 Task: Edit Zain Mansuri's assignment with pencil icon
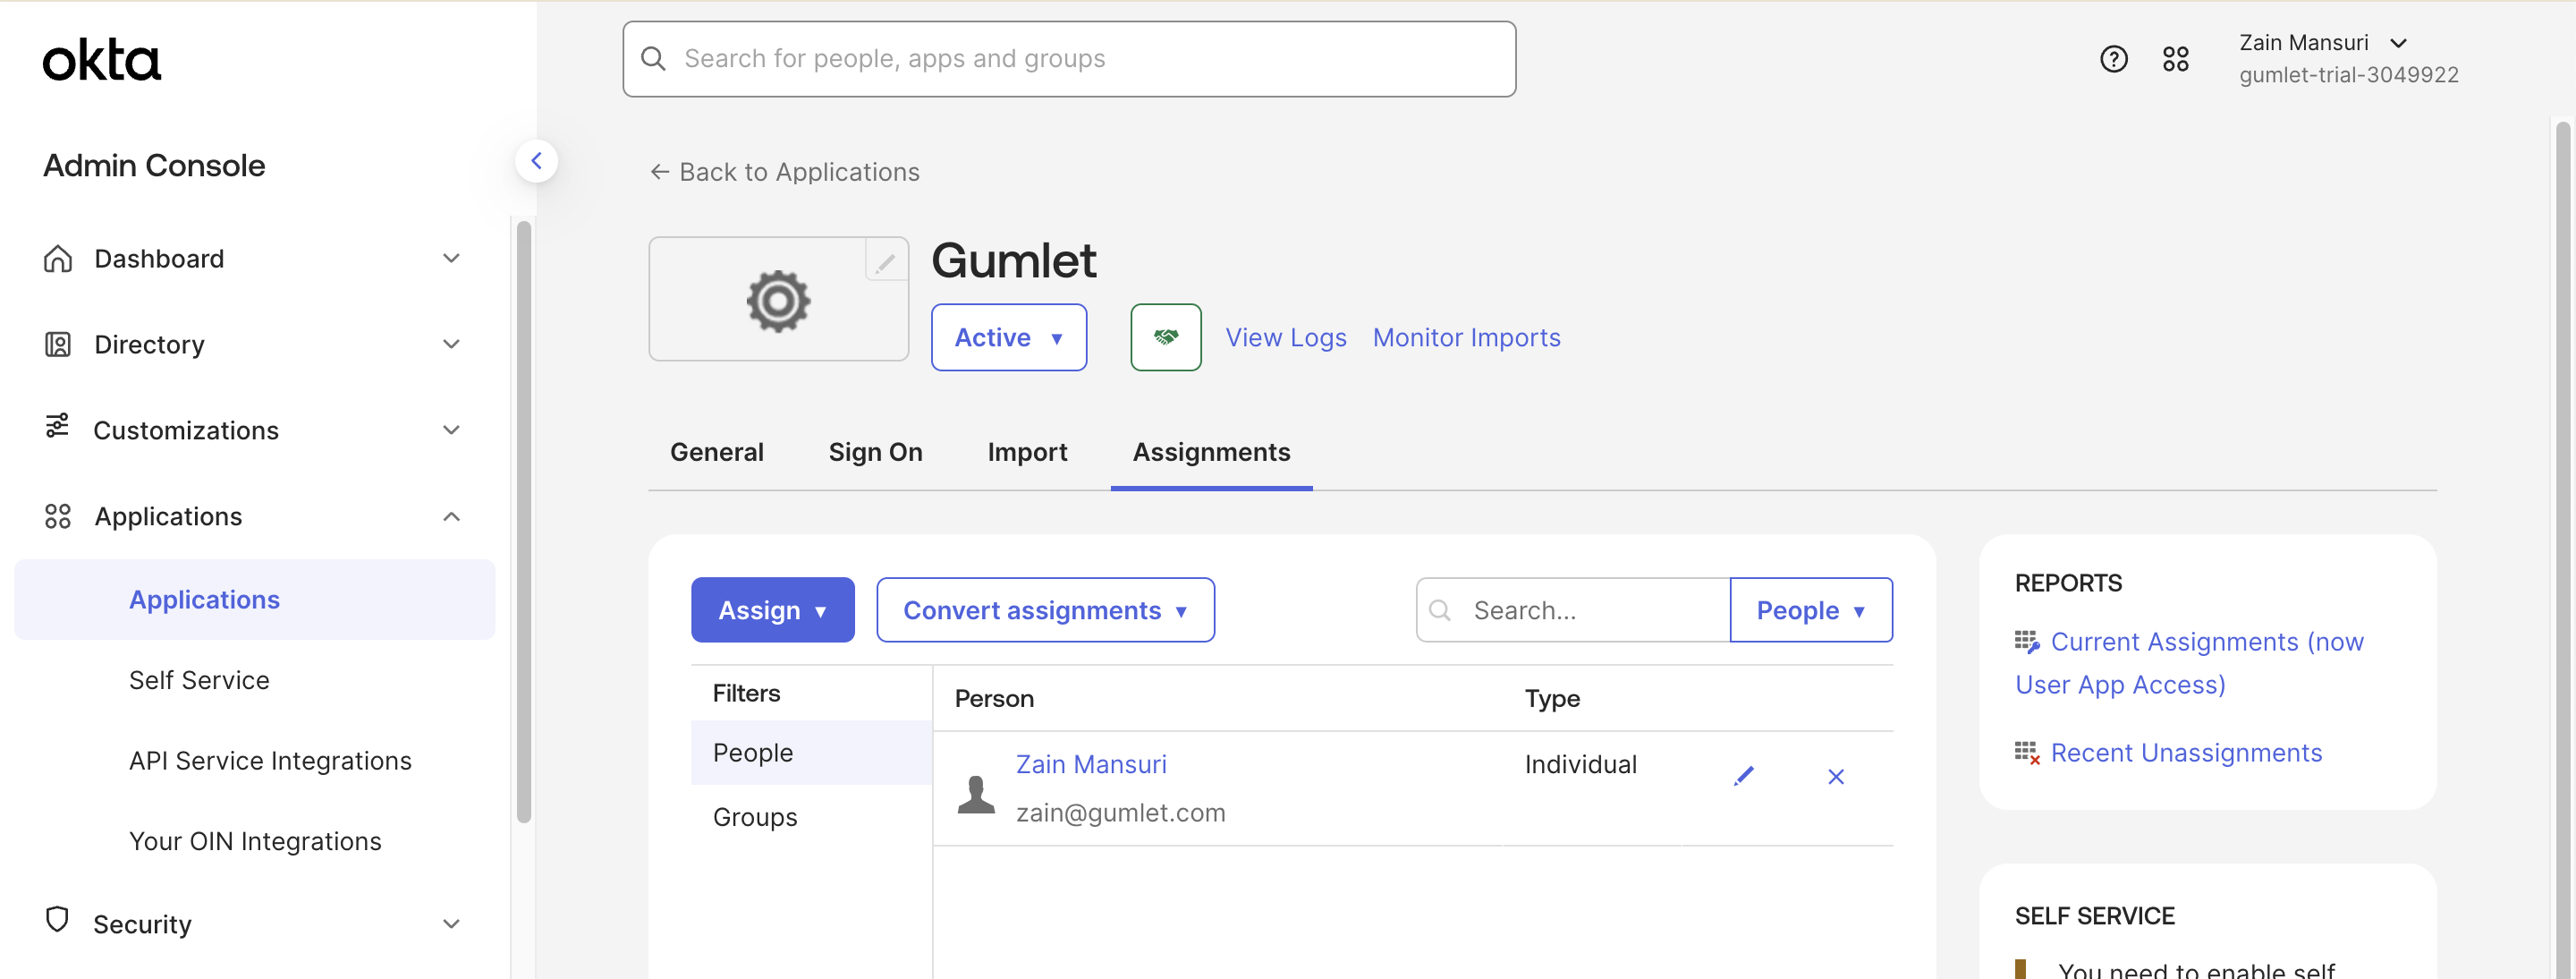coord(1743,776)
